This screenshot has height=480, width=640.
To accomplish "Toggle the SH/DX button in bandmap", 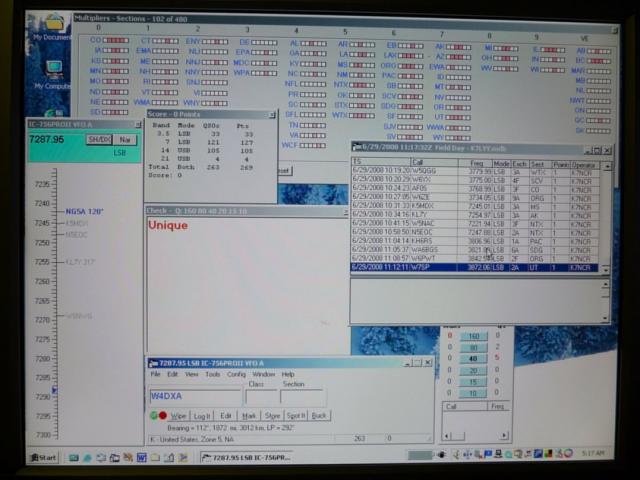I will pos(98,140).
